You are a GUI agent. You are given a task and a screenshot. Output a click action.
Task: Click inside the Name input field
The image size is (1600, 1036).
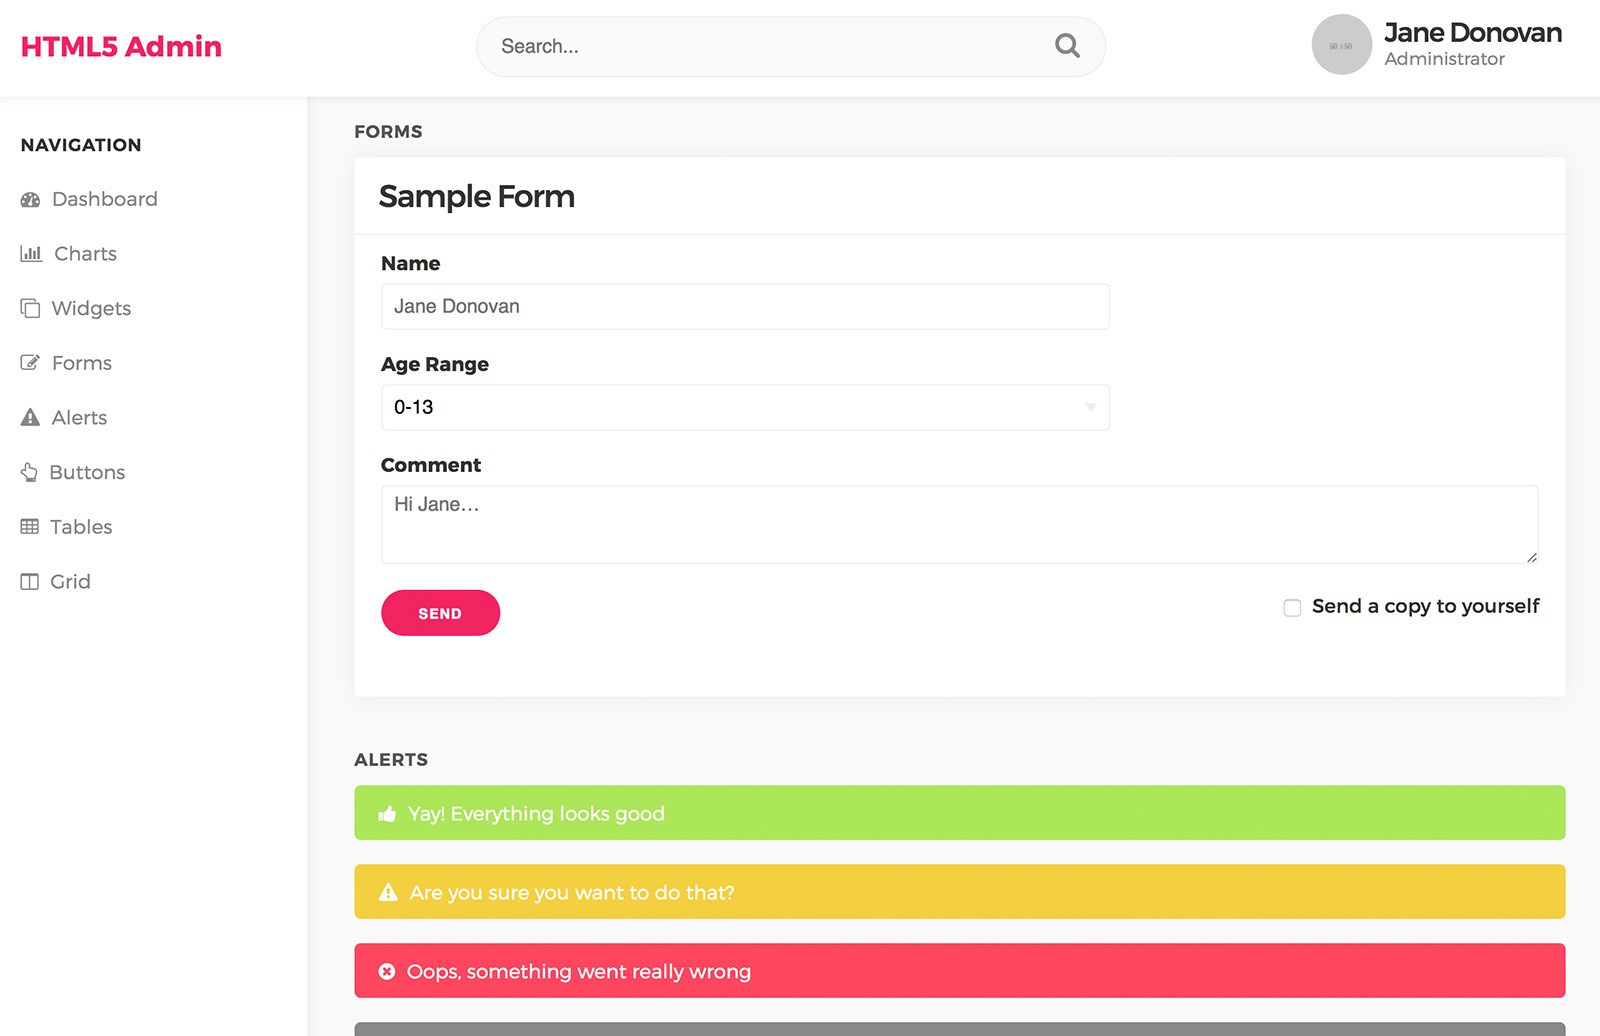point(745,307)
